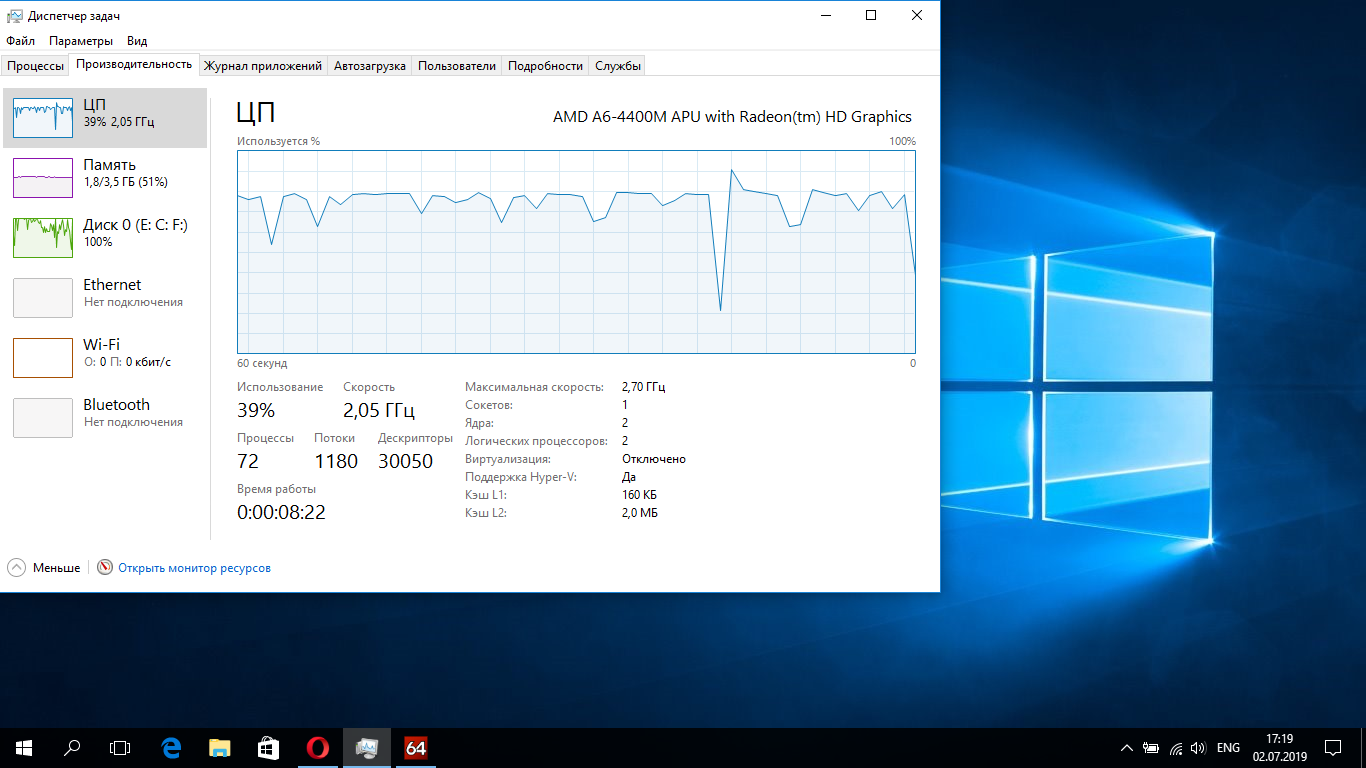Minimize the Диспетчер задач window

coord(825,15)
